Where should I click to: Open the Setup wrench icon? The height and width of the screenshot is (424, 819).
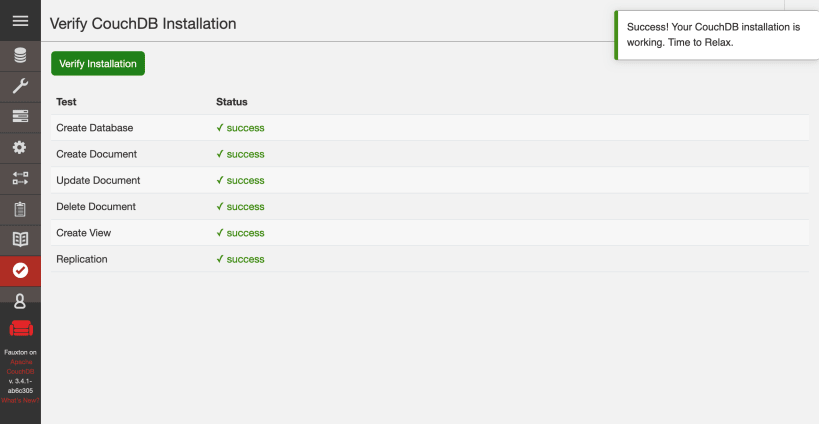pos(20,86)
